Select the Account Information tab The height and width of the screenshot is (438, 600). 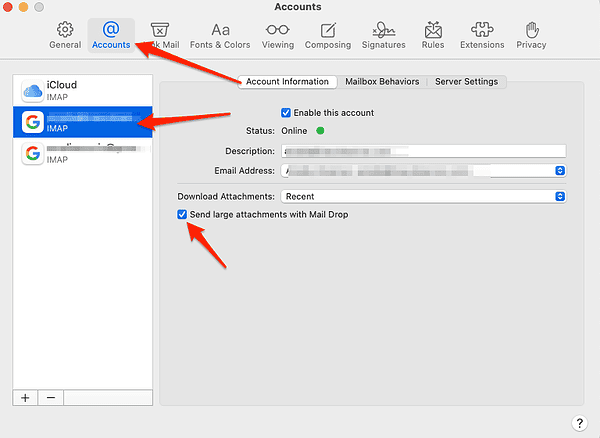(x=287, y=81)
